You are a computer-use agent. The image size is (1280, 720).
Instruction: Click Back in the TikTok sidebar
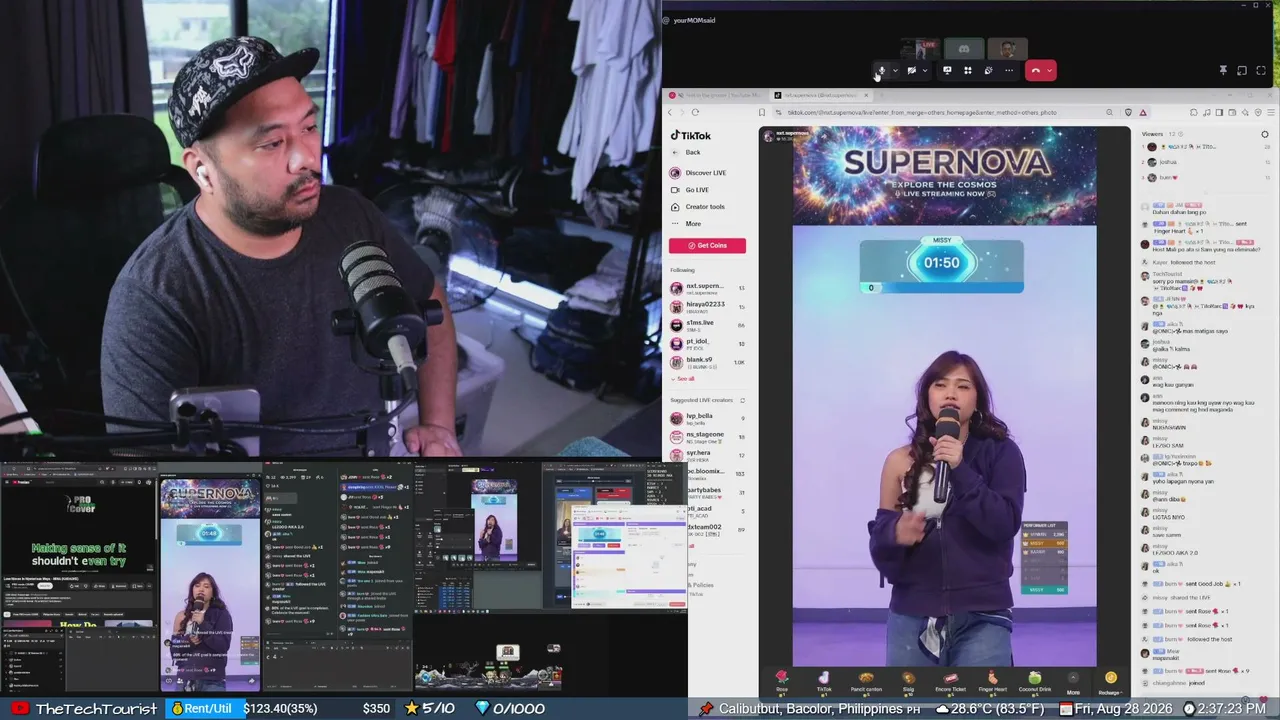pyautogui.click(x=686, y=152)
